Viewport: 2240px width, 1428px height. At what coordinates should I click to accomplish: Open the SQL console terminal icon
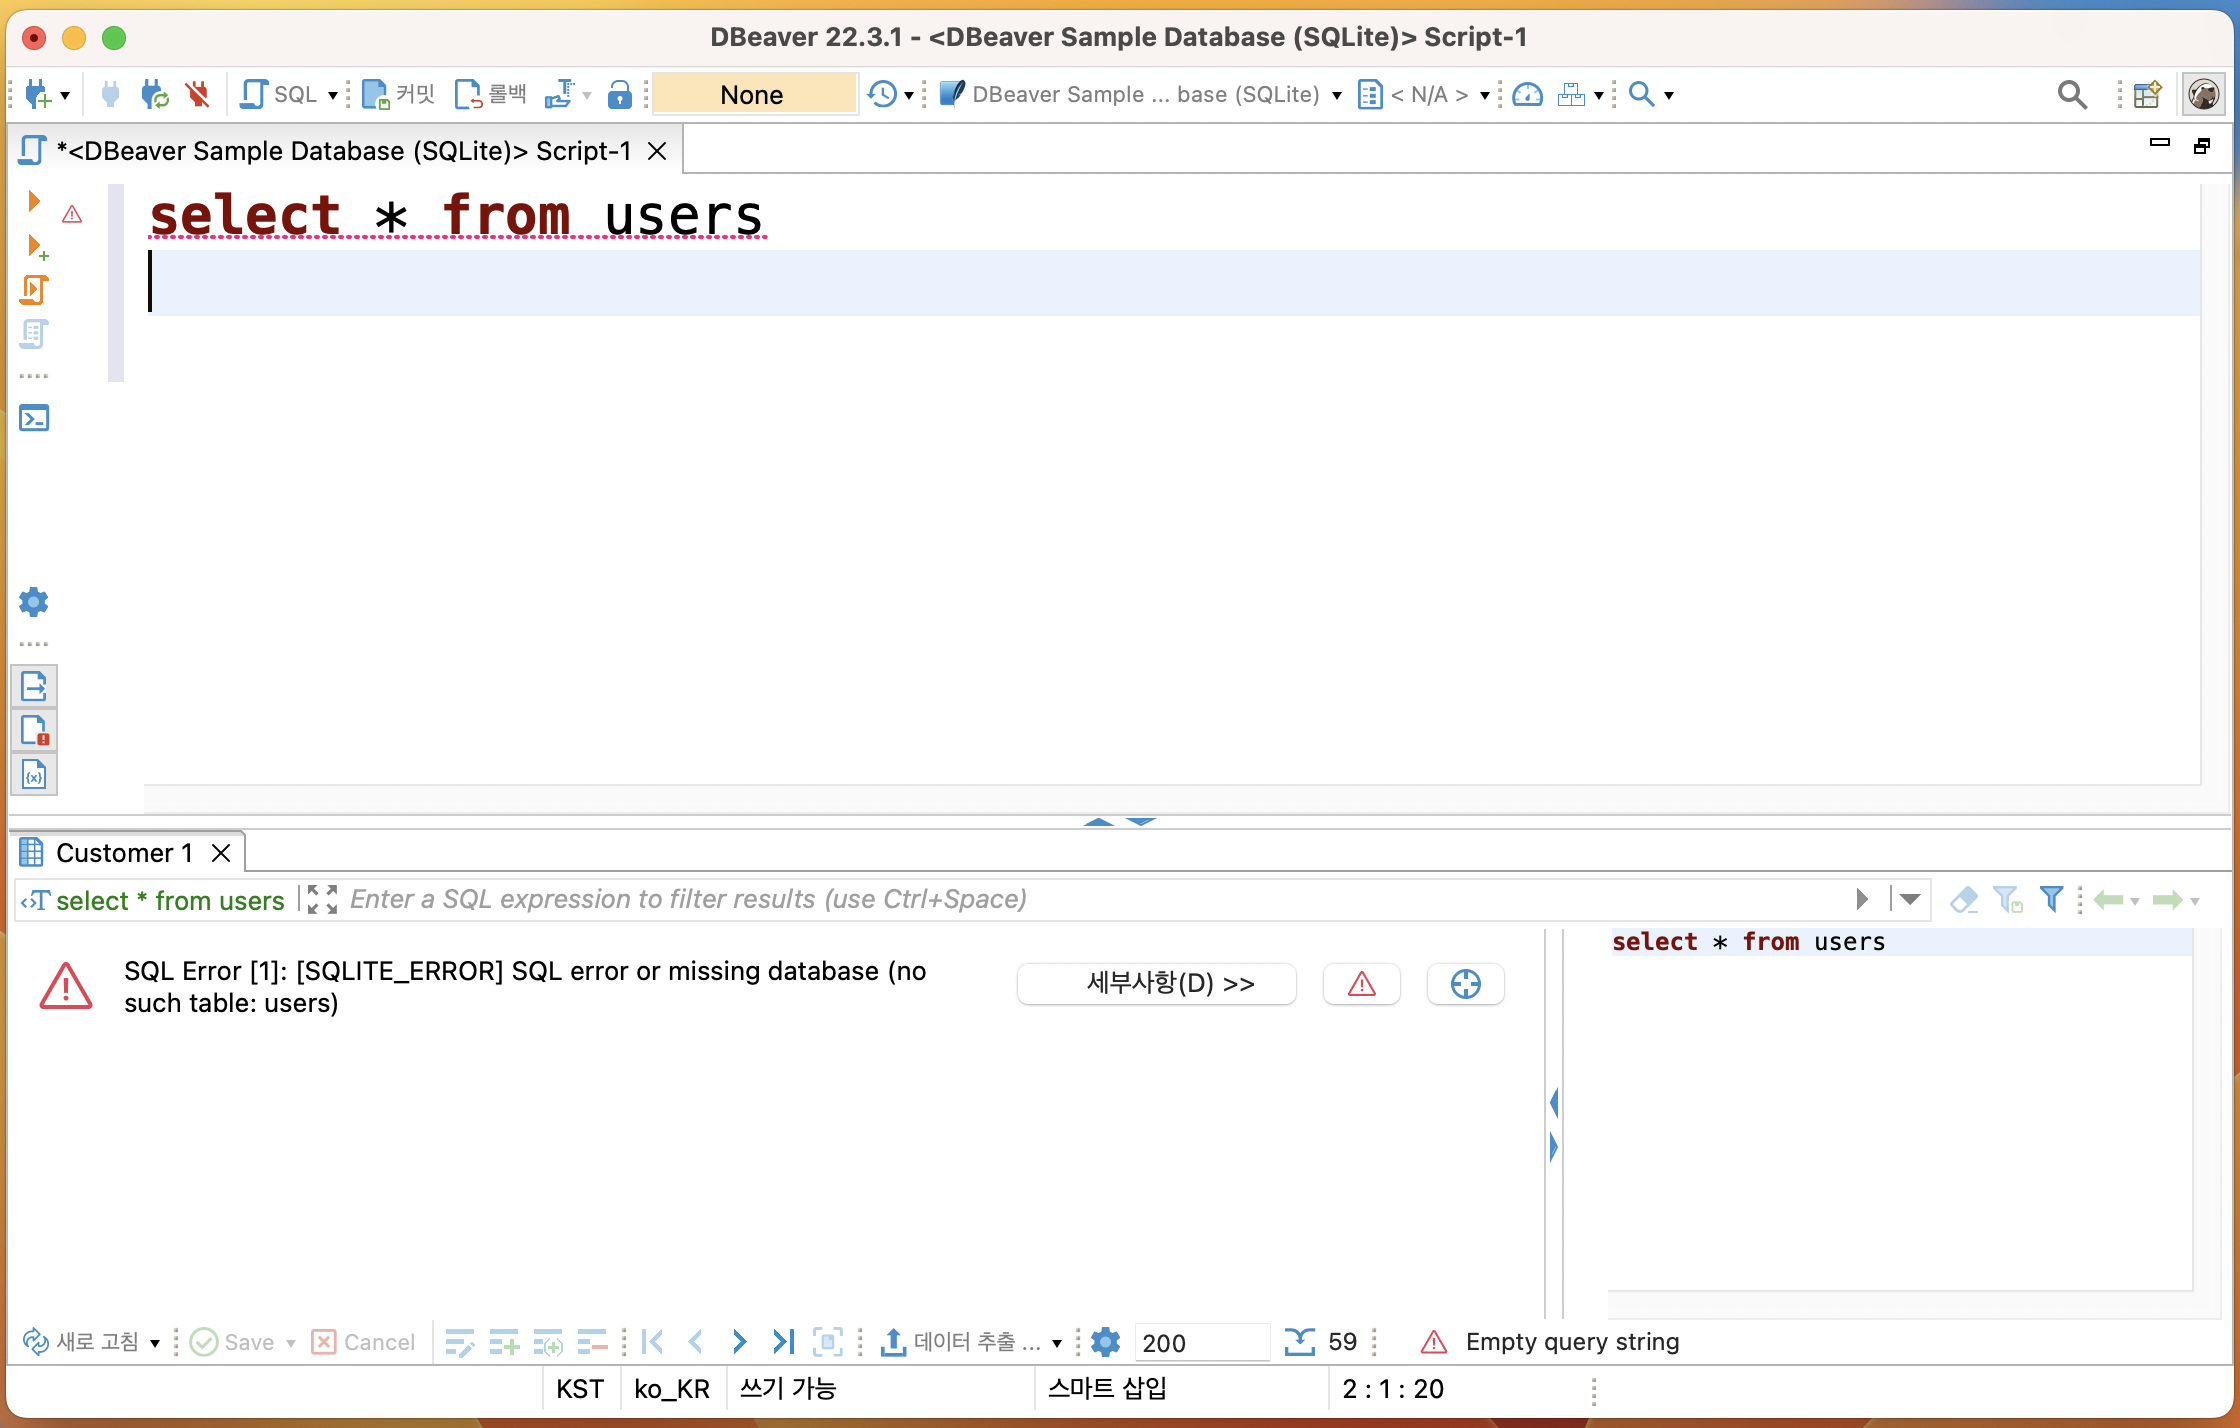coord(34,418)
